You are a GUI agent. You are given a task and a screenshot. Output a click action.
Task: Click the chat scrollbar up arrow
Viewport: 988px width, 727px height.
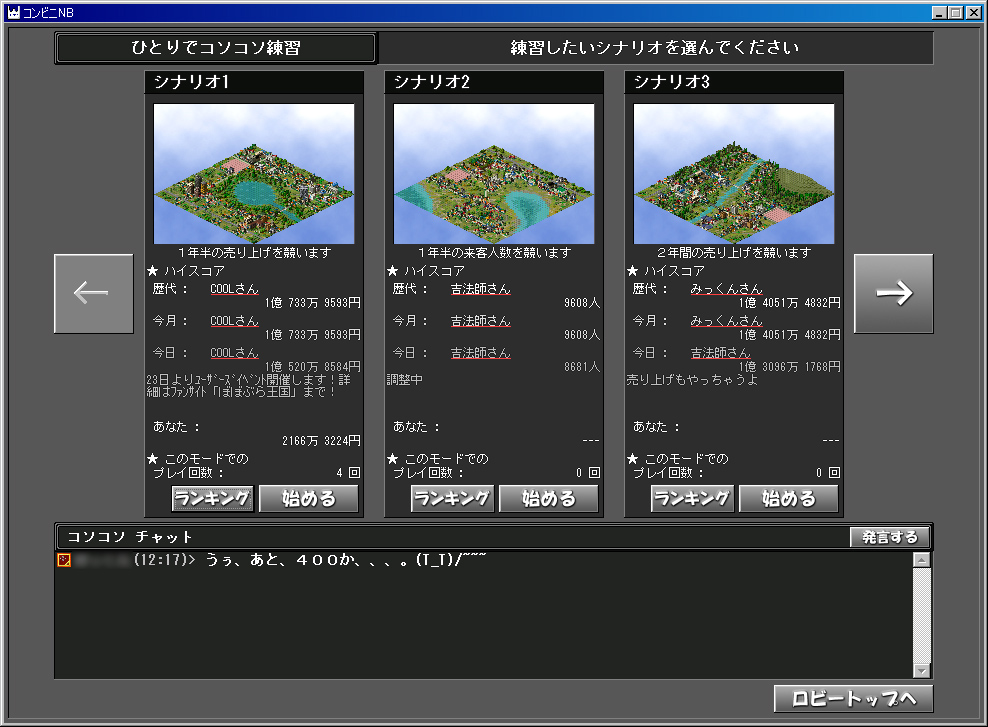(921, 560)
